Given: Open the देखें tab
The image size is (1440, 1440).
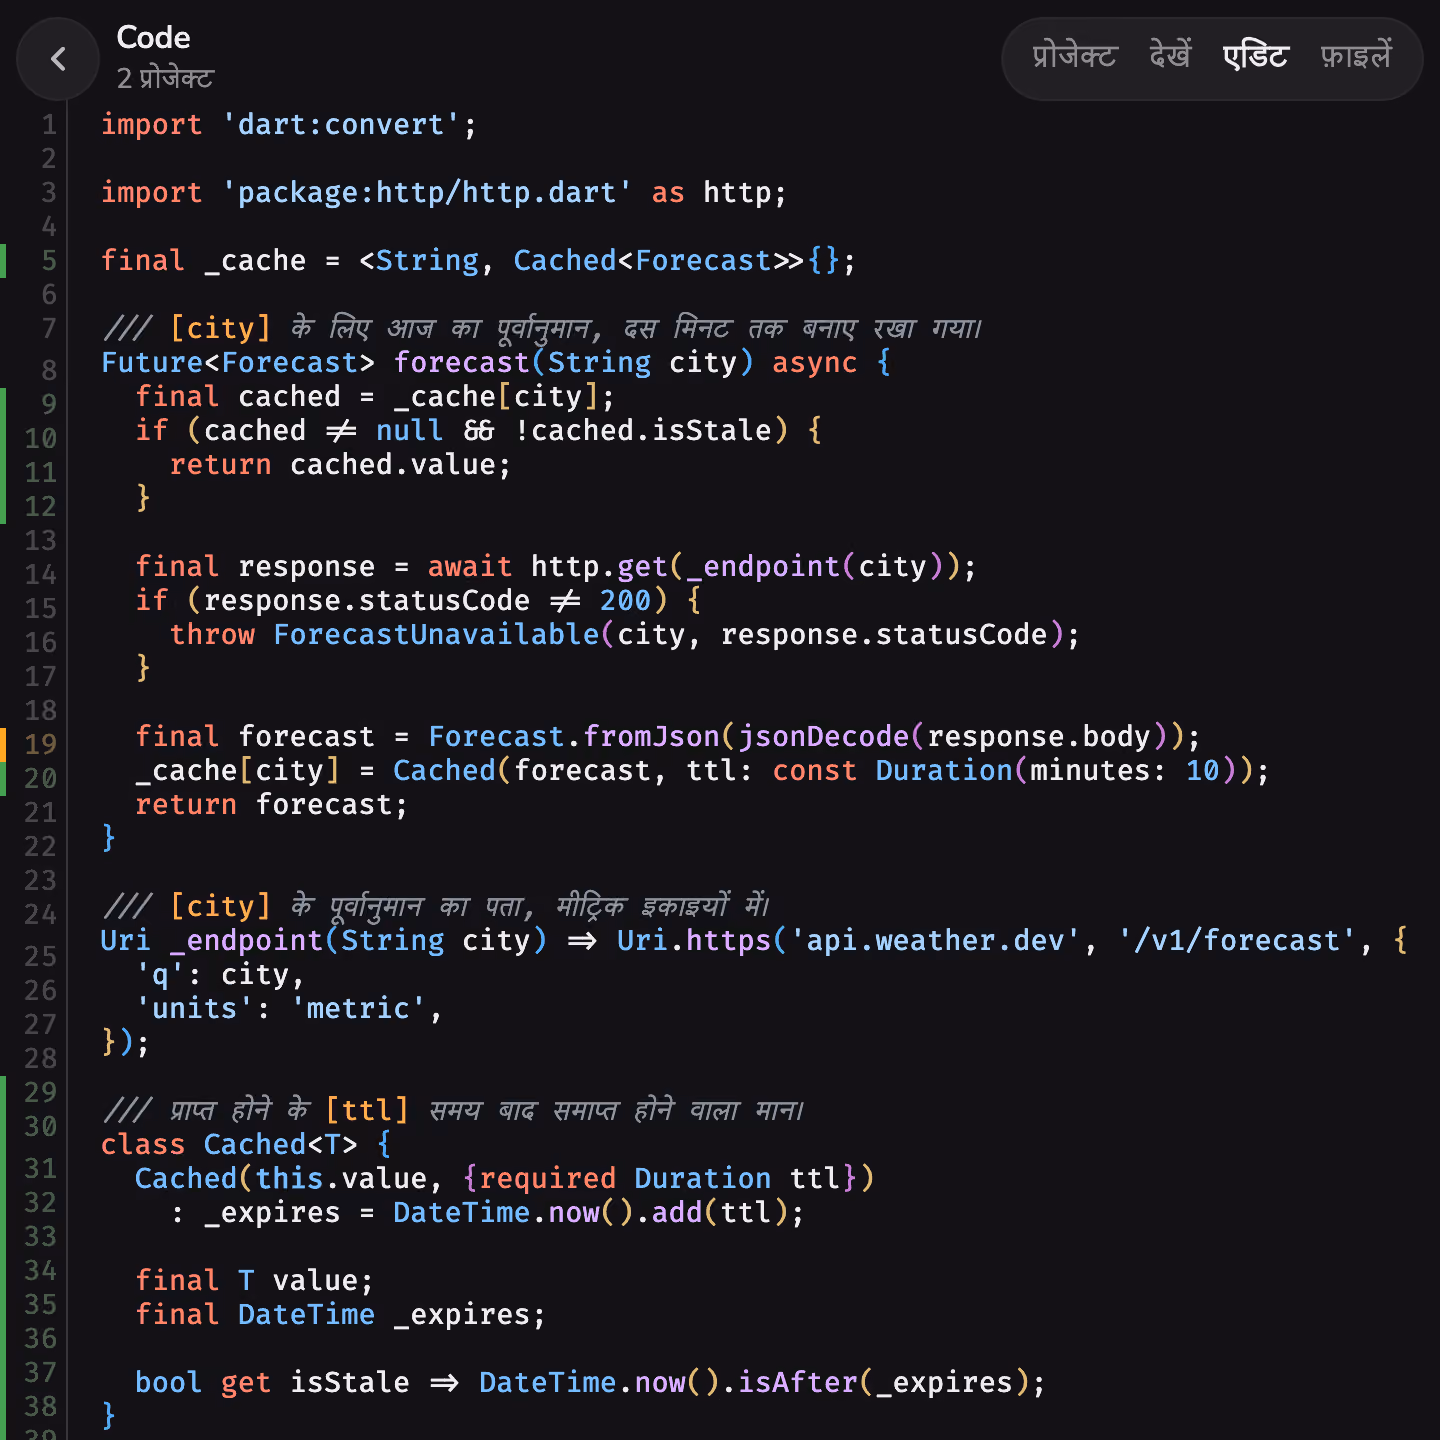Looking at the screenshot, I should [x=1170, y=56].
